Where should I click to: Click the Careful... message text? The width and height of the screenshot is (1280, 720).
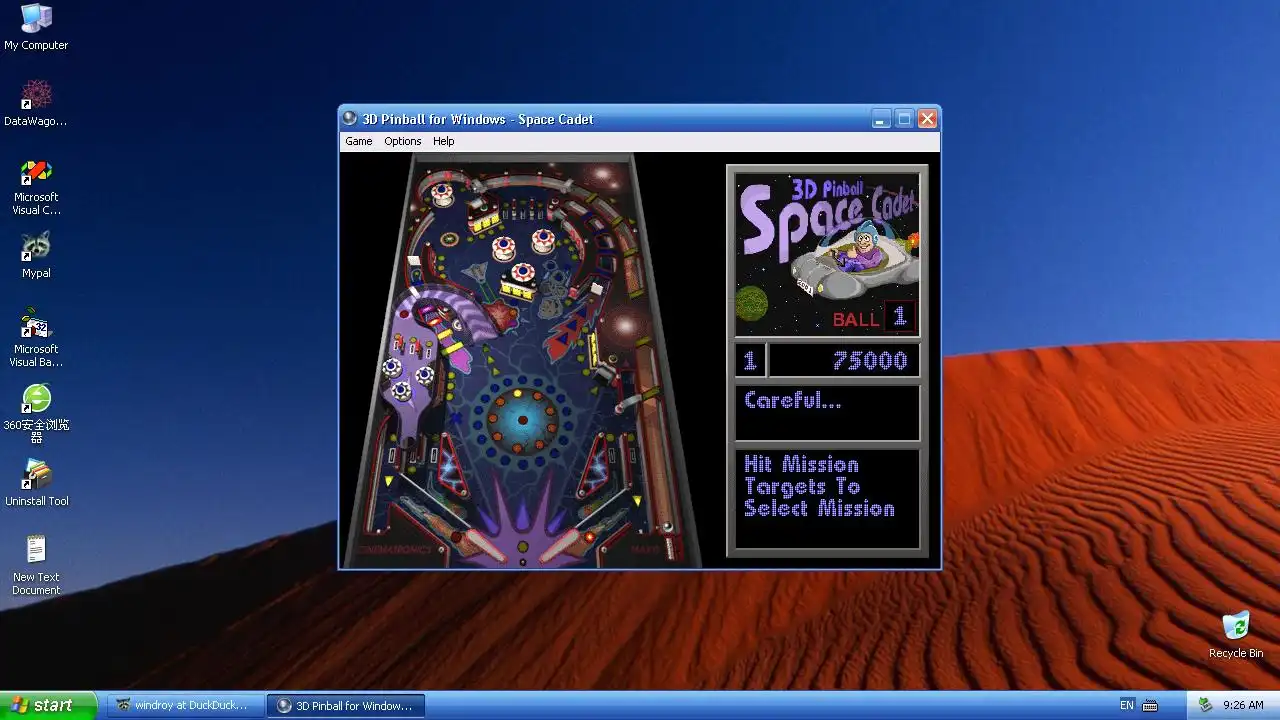coord(793,401)
